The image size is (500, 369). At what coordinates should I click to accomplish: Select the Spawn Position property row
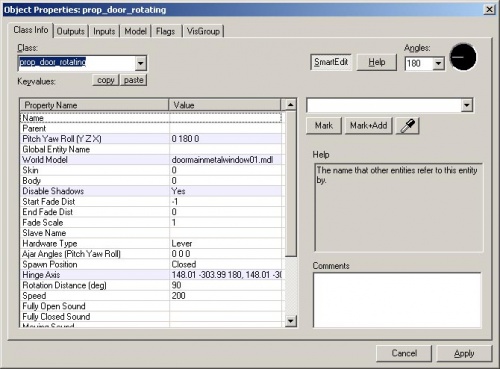(151, 264)
